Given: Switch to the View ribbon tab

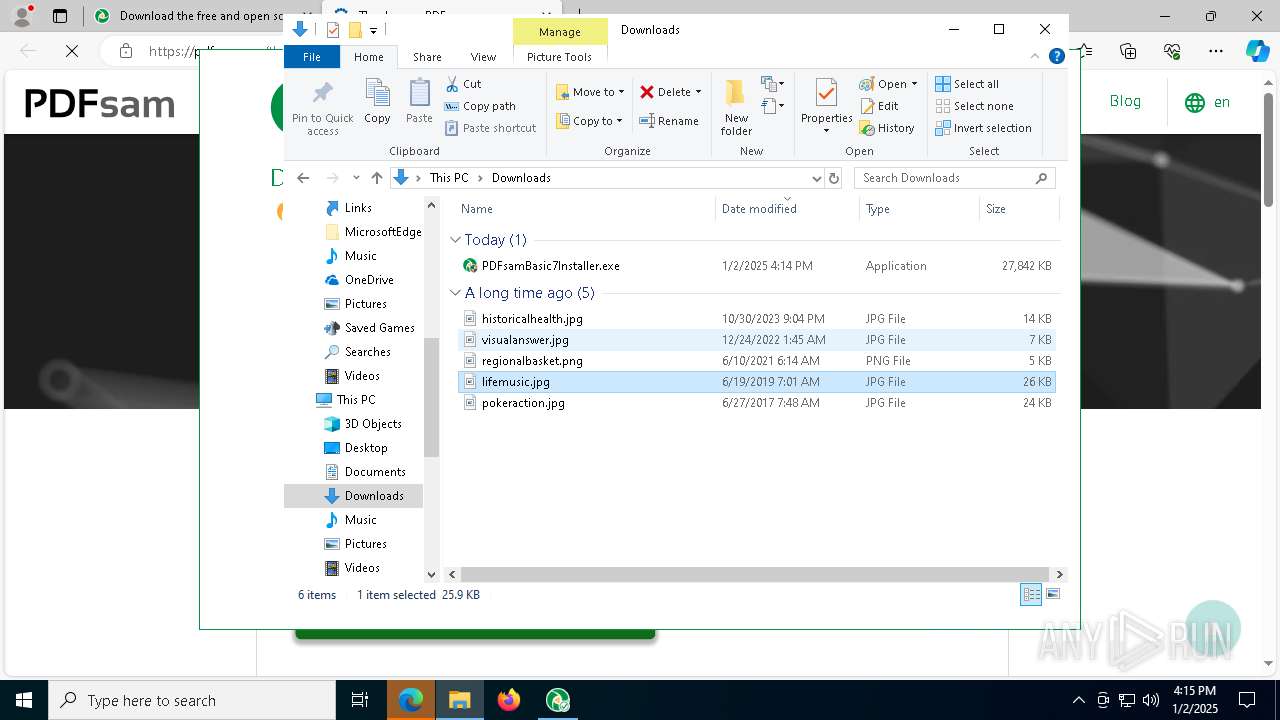Looking at the screenshot, I should click(483, 57).
